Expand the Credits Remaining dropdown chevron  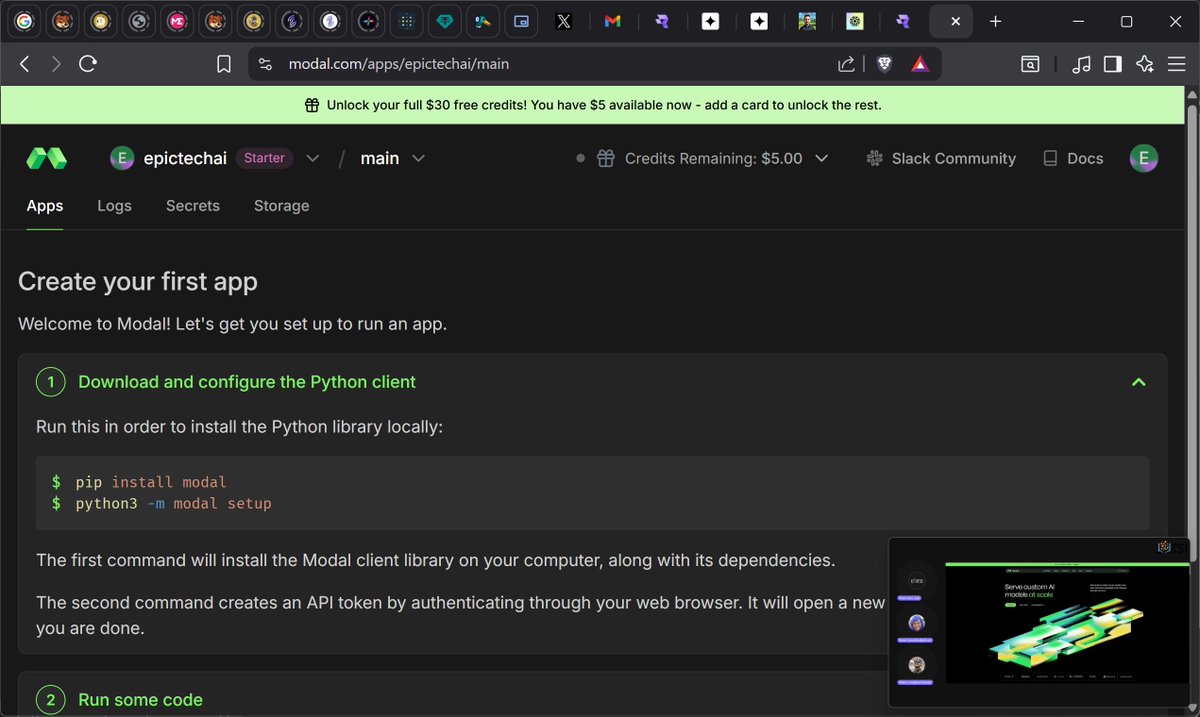822,158
